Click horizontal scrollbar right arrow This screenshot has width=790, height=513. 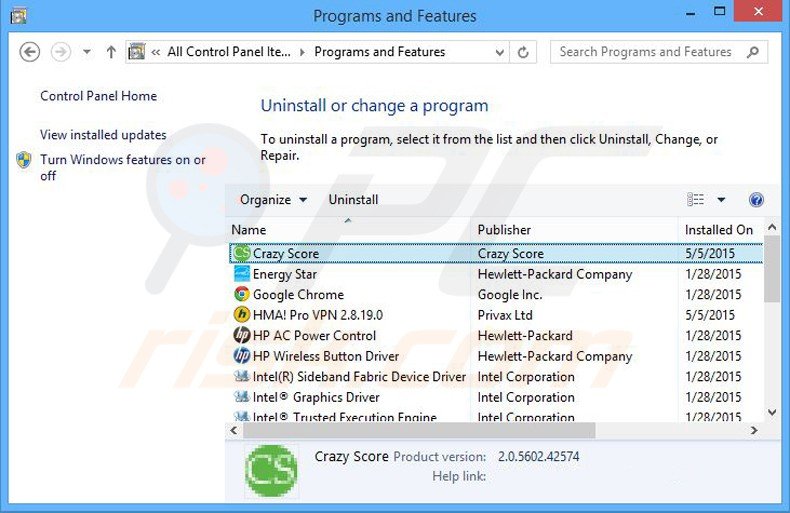(x=754, y=430)
